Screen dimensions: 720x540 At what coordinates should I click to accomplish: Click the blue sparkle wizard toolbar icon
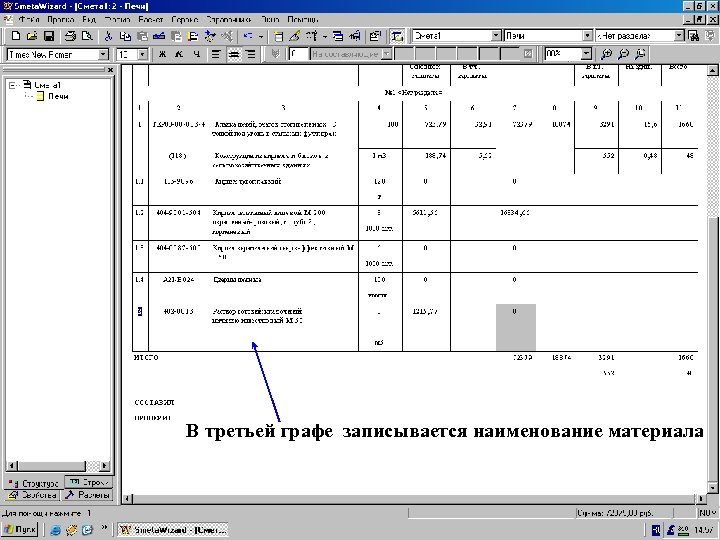click(210, 36)
